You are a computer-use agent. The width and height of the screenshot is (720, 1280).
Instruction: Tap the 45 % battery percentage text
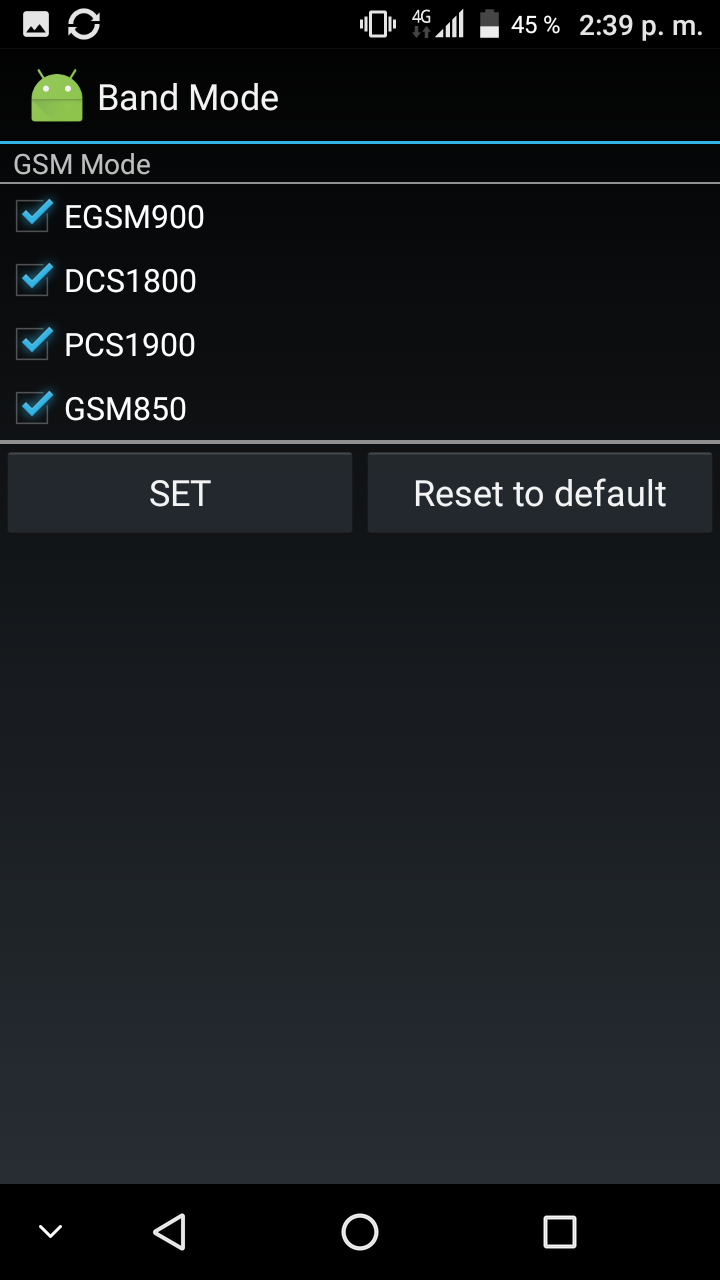(535, 26)
